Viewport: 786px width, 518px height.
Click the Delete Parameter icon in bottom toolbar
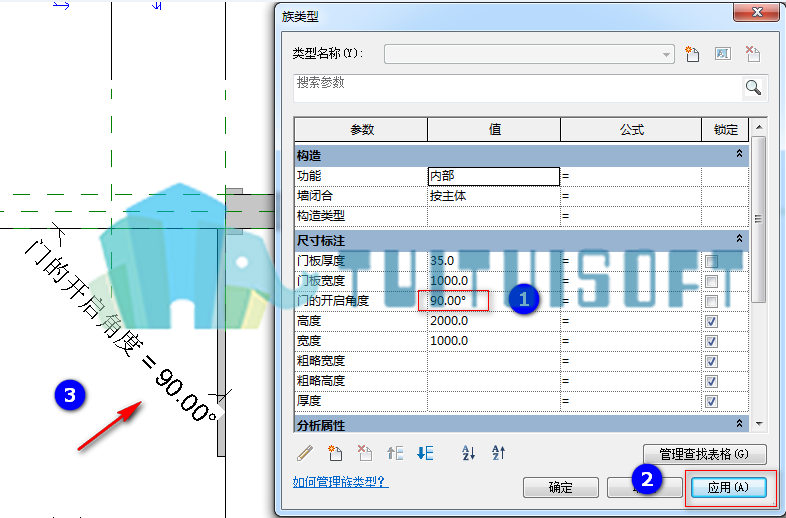364,453
